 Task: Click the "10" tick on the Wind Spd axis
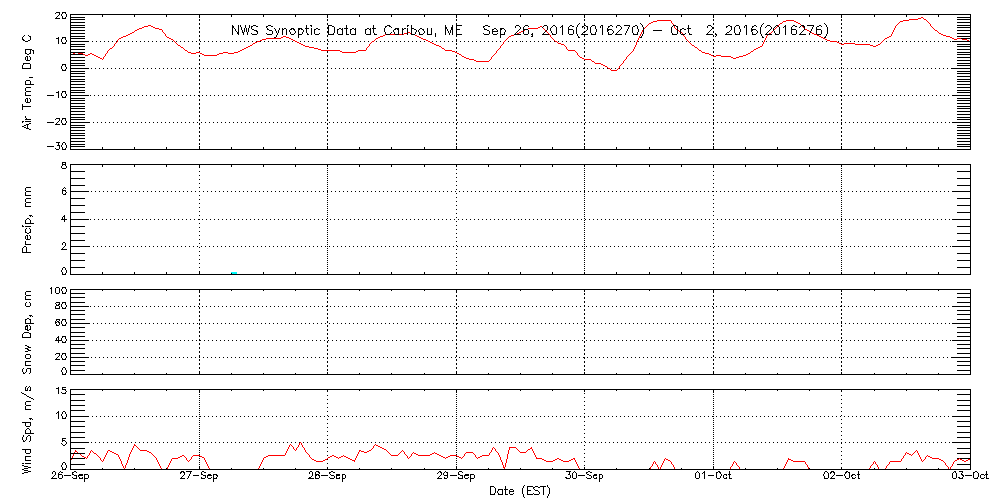tap(60, 415)
